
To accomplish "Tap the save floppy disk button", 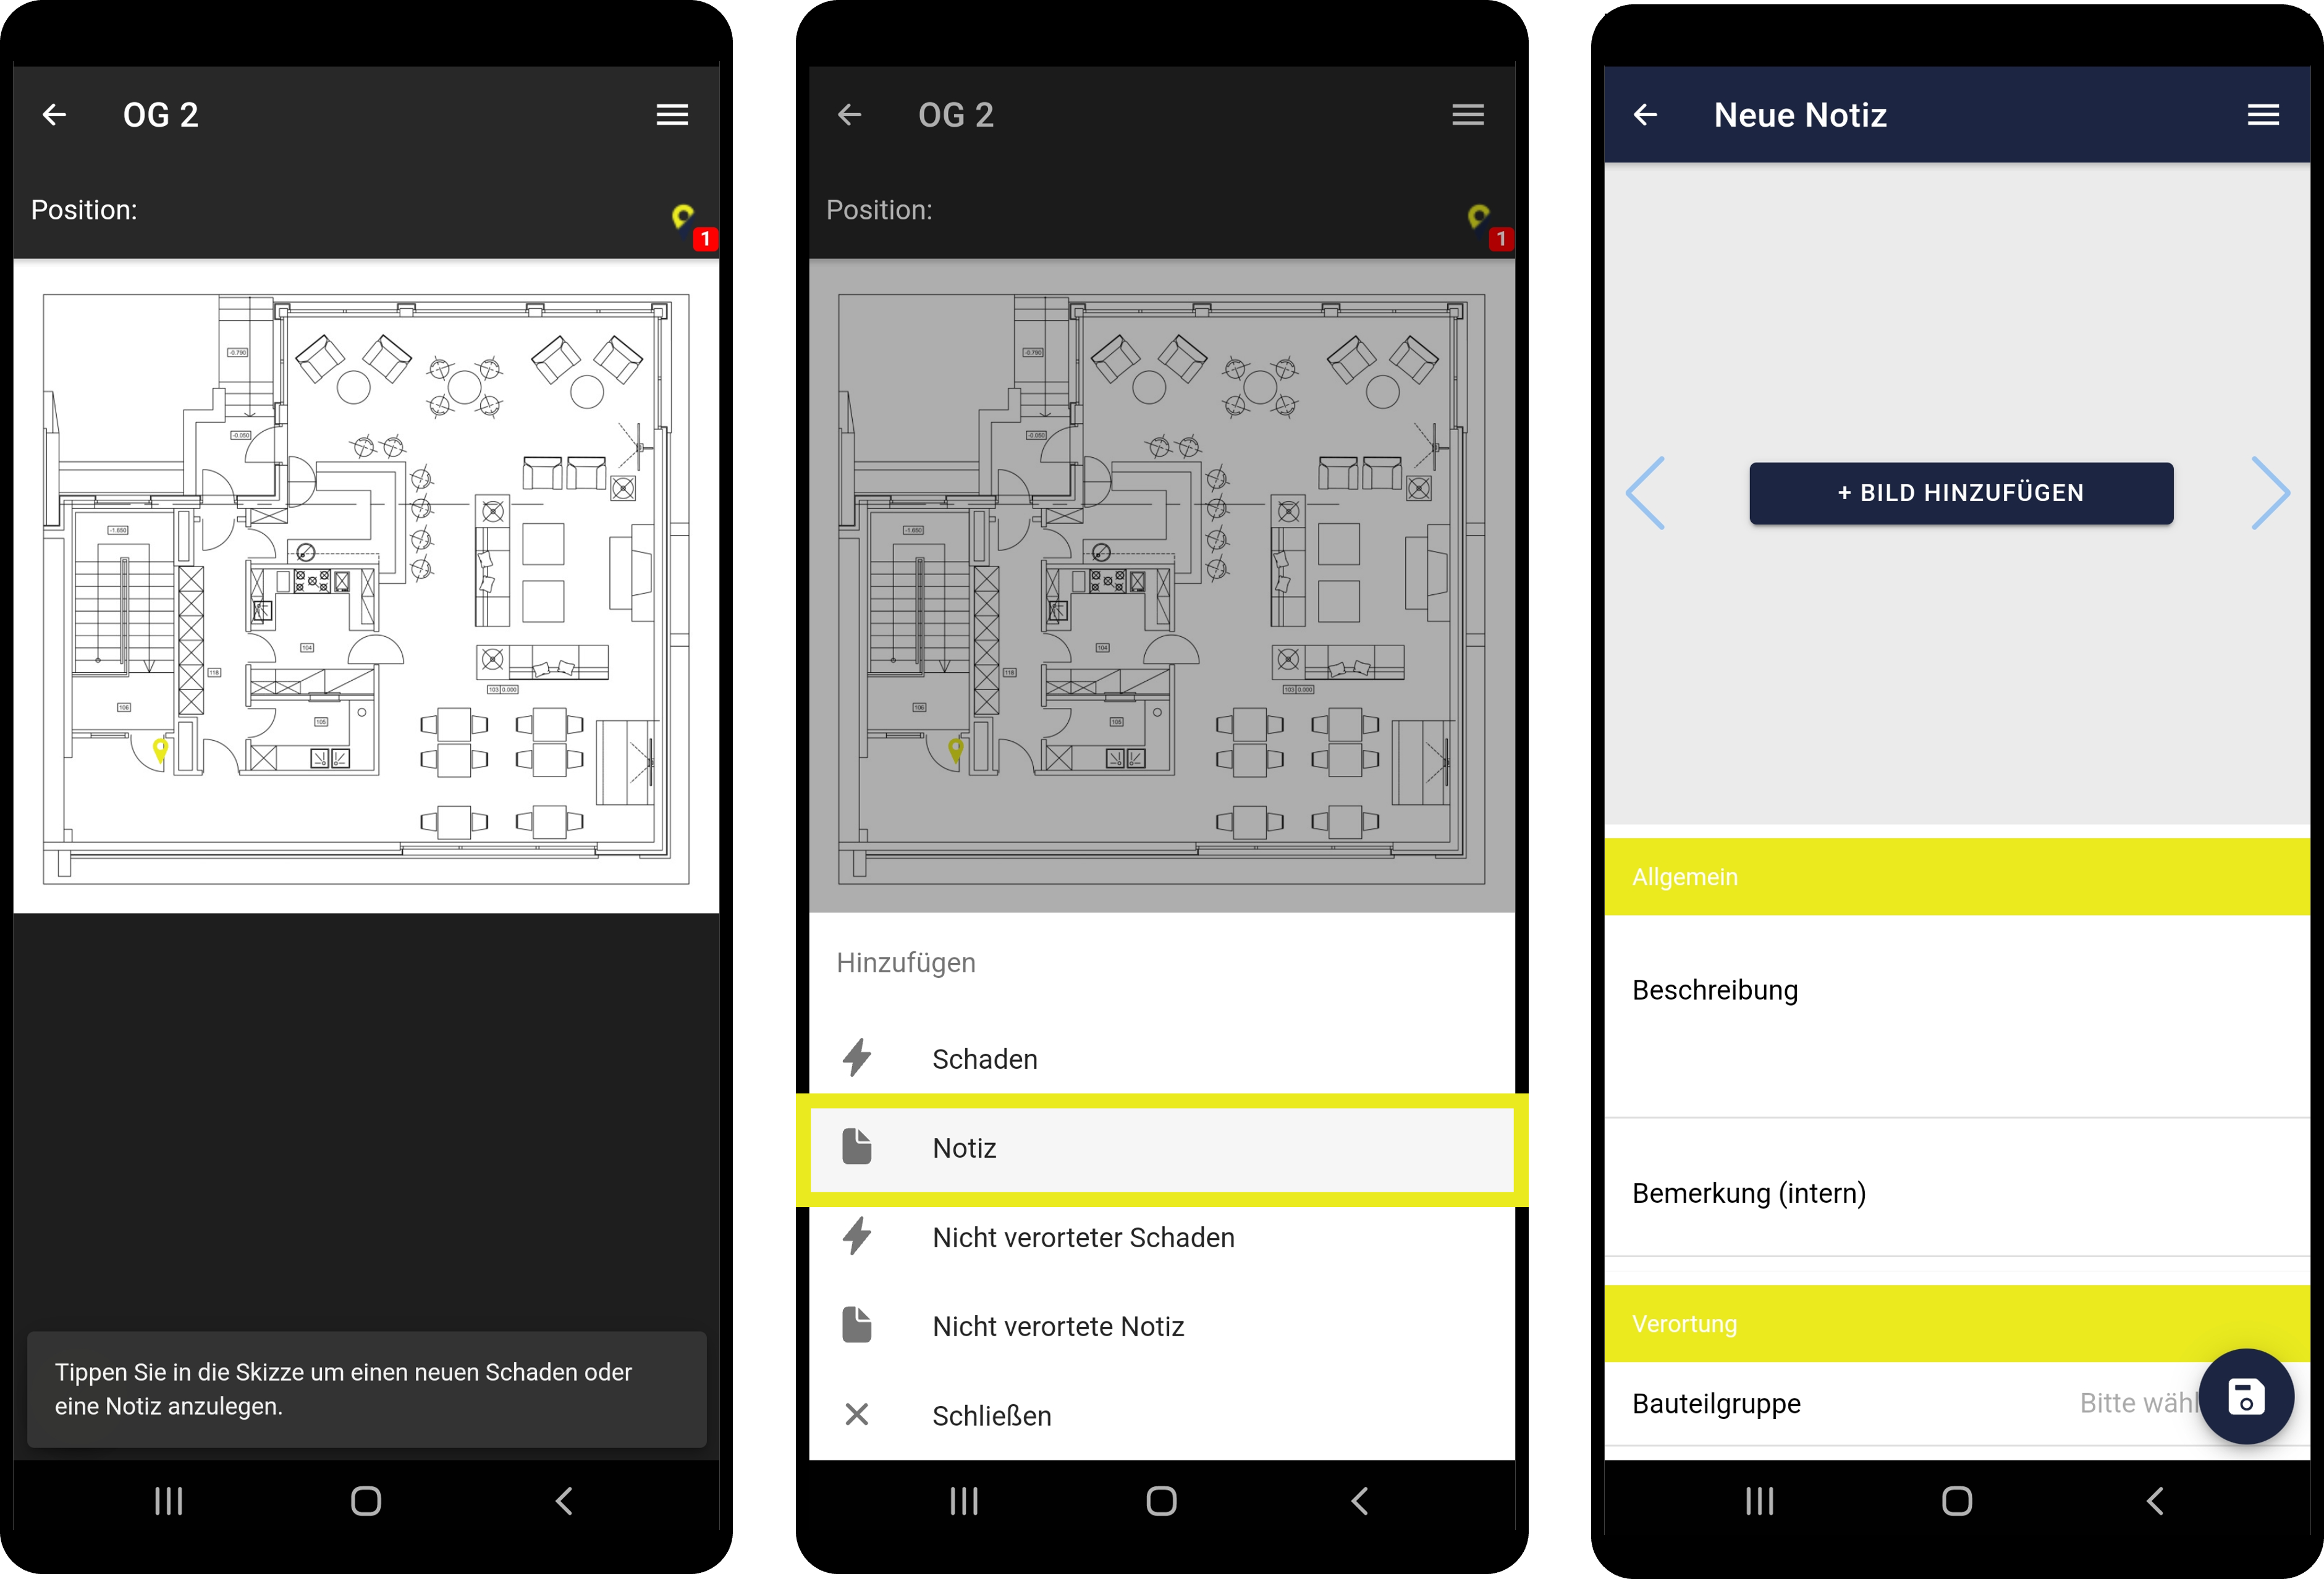I will point(2246,1397).
